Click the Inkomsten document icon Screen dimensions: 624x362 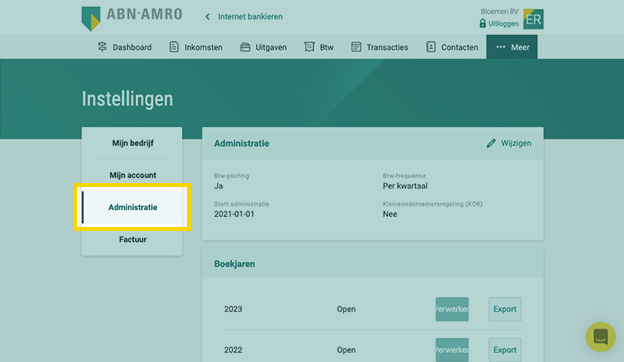174,47
